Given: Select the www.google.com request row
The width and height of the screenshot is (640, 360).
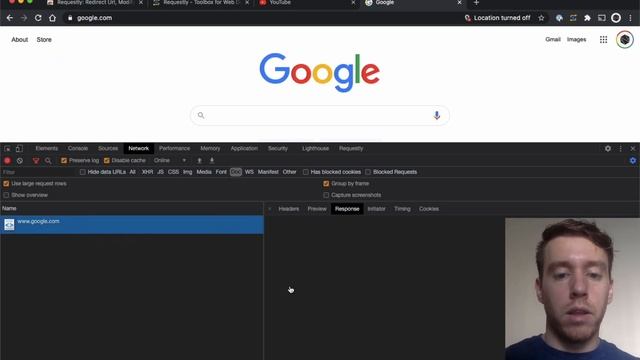Looking at the screenshot, I should click(x=132, y=225).
